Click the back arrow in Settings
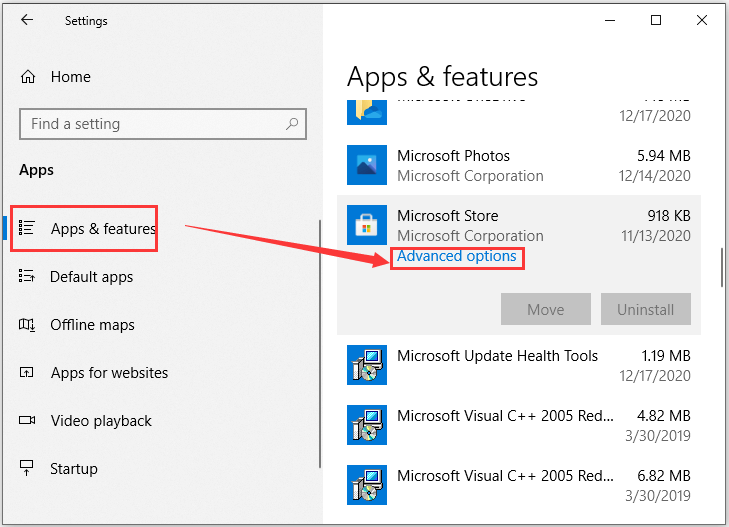Image resolution: width=729 pixels, height=527 pixels. point(27,20)
